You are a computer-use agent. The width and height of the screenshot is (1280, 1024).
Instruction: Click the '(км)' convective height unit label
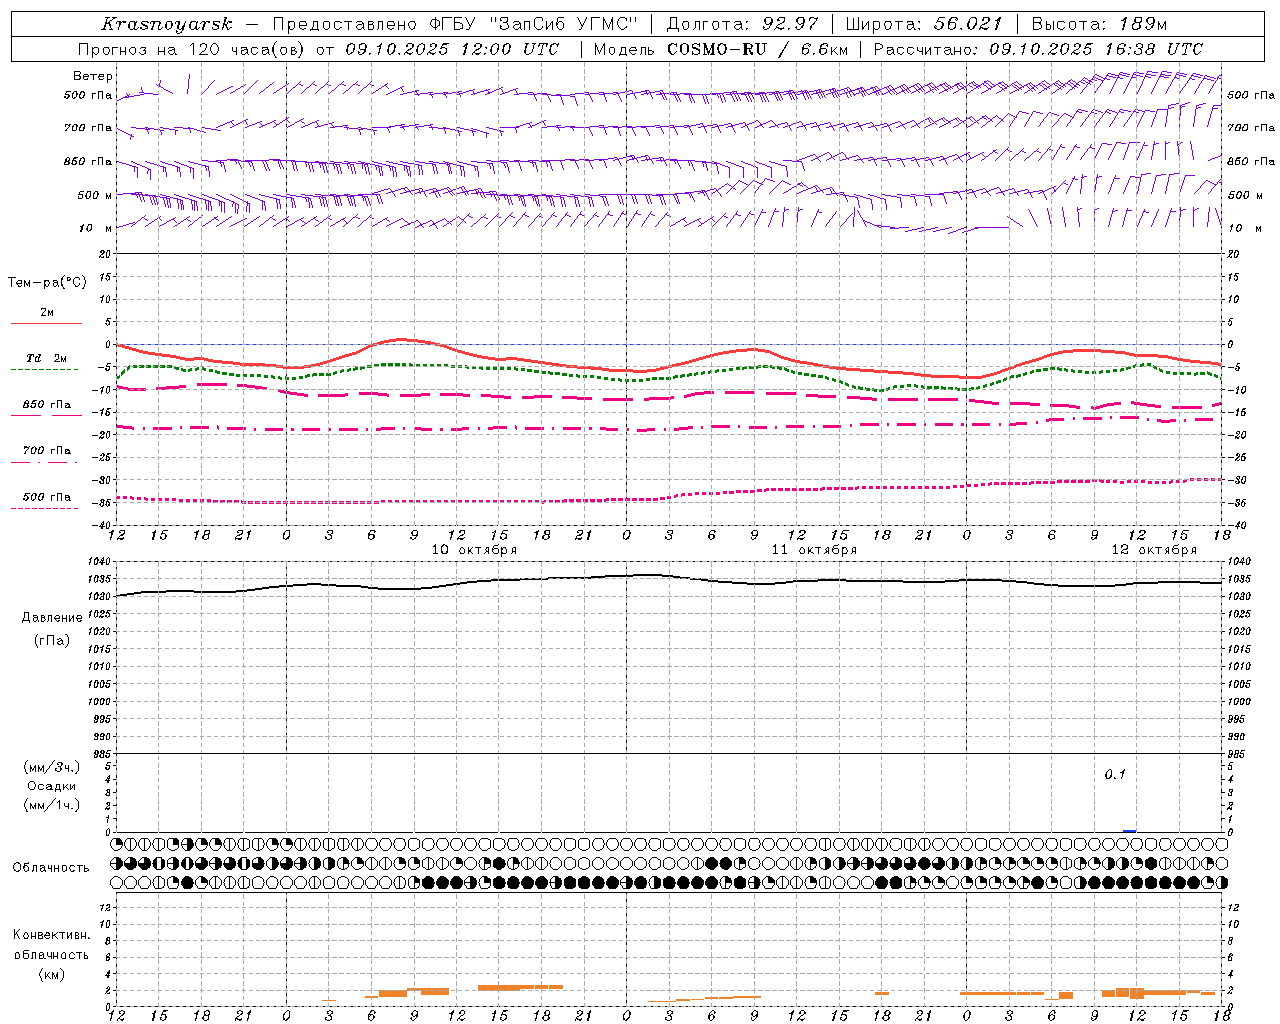(x=52, y=974)
